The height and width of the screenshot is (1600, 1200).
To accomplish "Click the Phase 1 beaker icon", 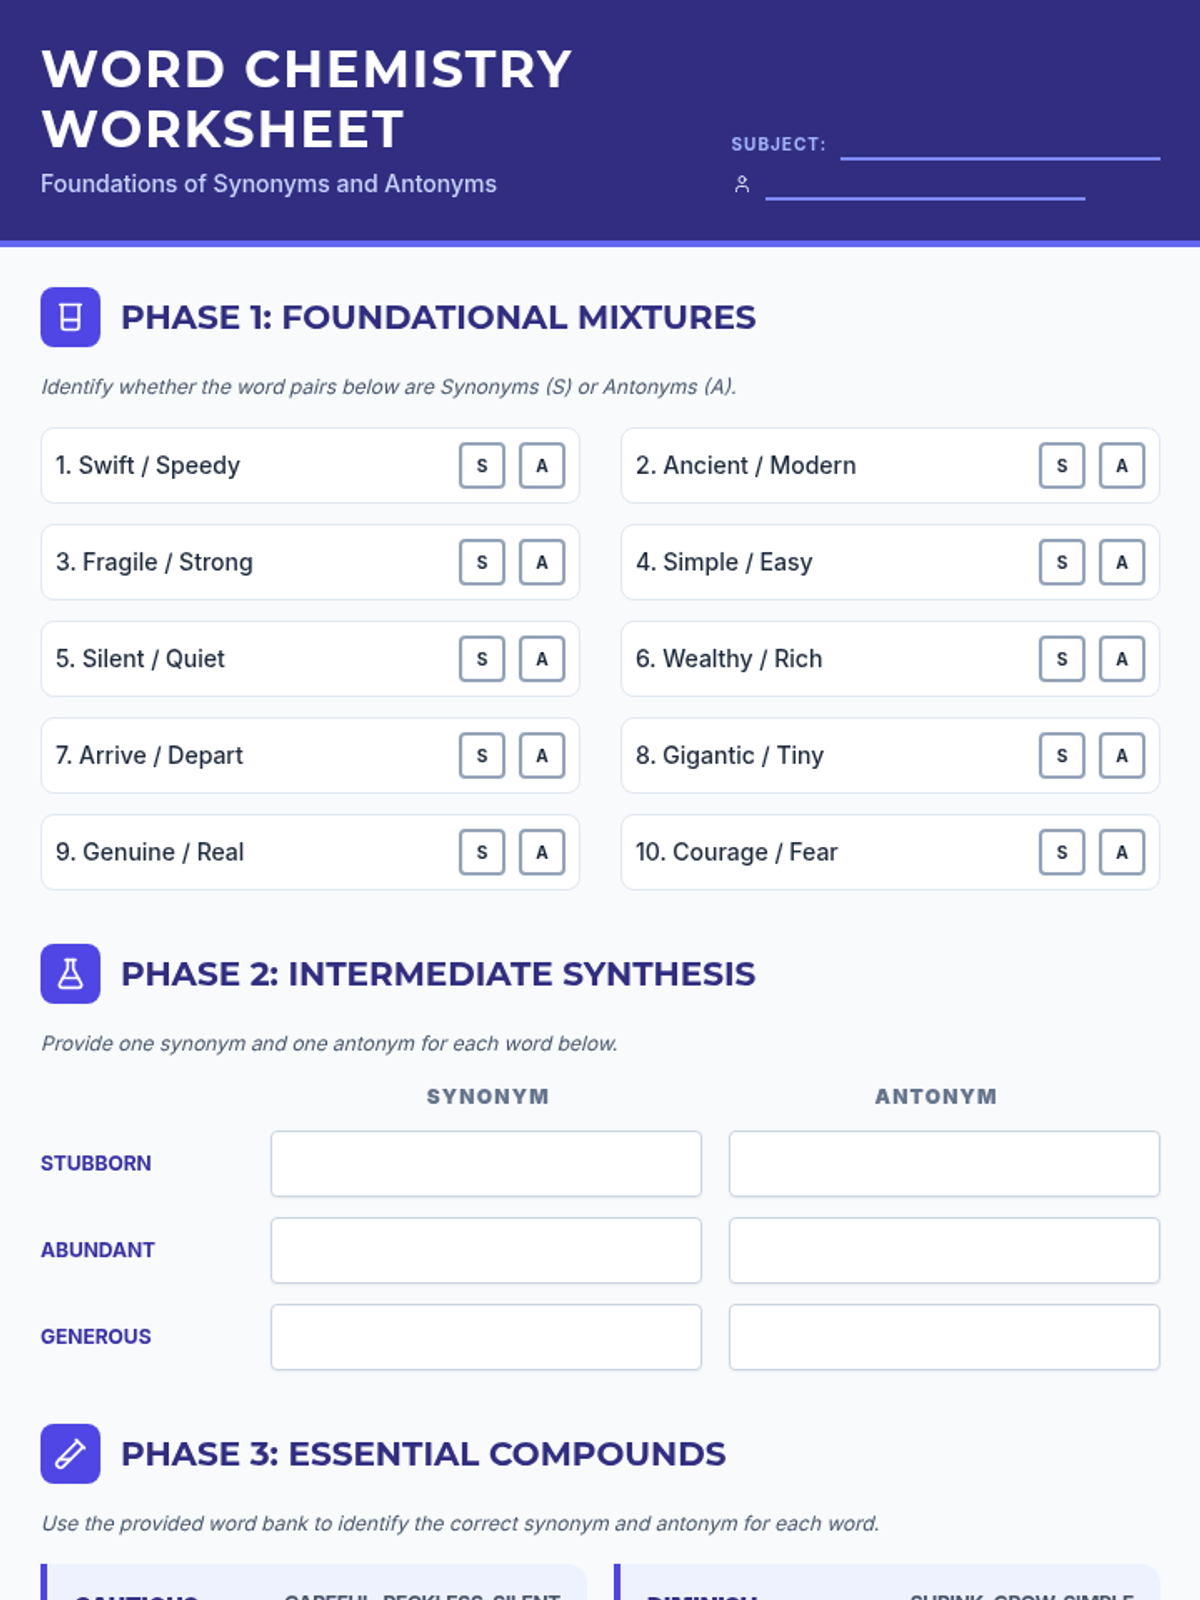I will [70, 317].
